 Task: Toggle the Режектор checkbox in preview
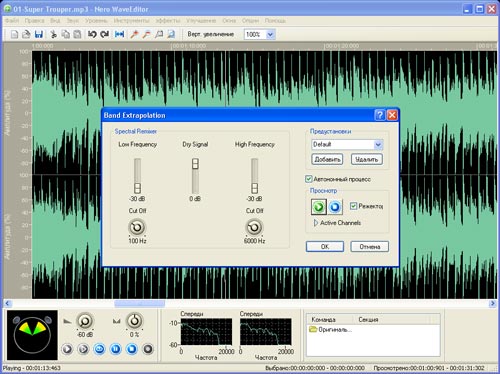click(x=353, y=206)
